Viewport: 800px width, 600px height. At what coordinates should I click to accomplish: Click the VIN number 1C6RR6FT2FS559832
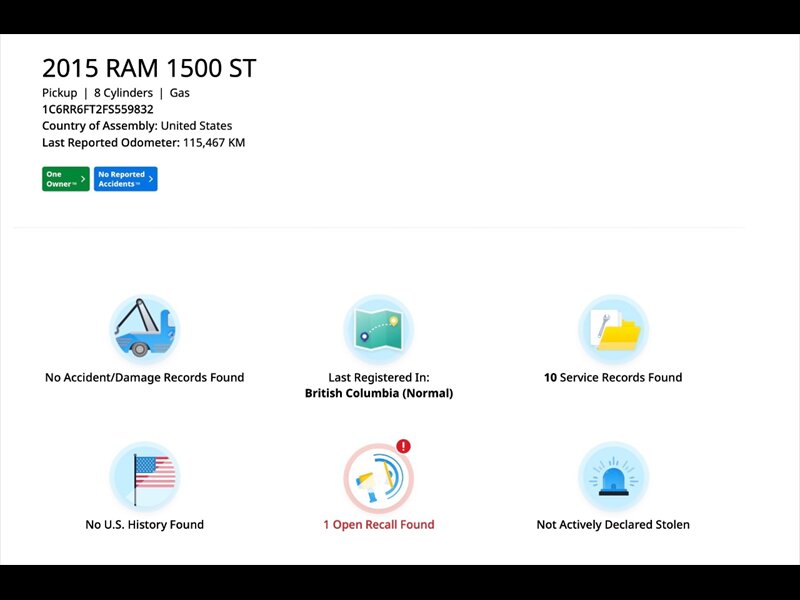[x=98, y=109]
